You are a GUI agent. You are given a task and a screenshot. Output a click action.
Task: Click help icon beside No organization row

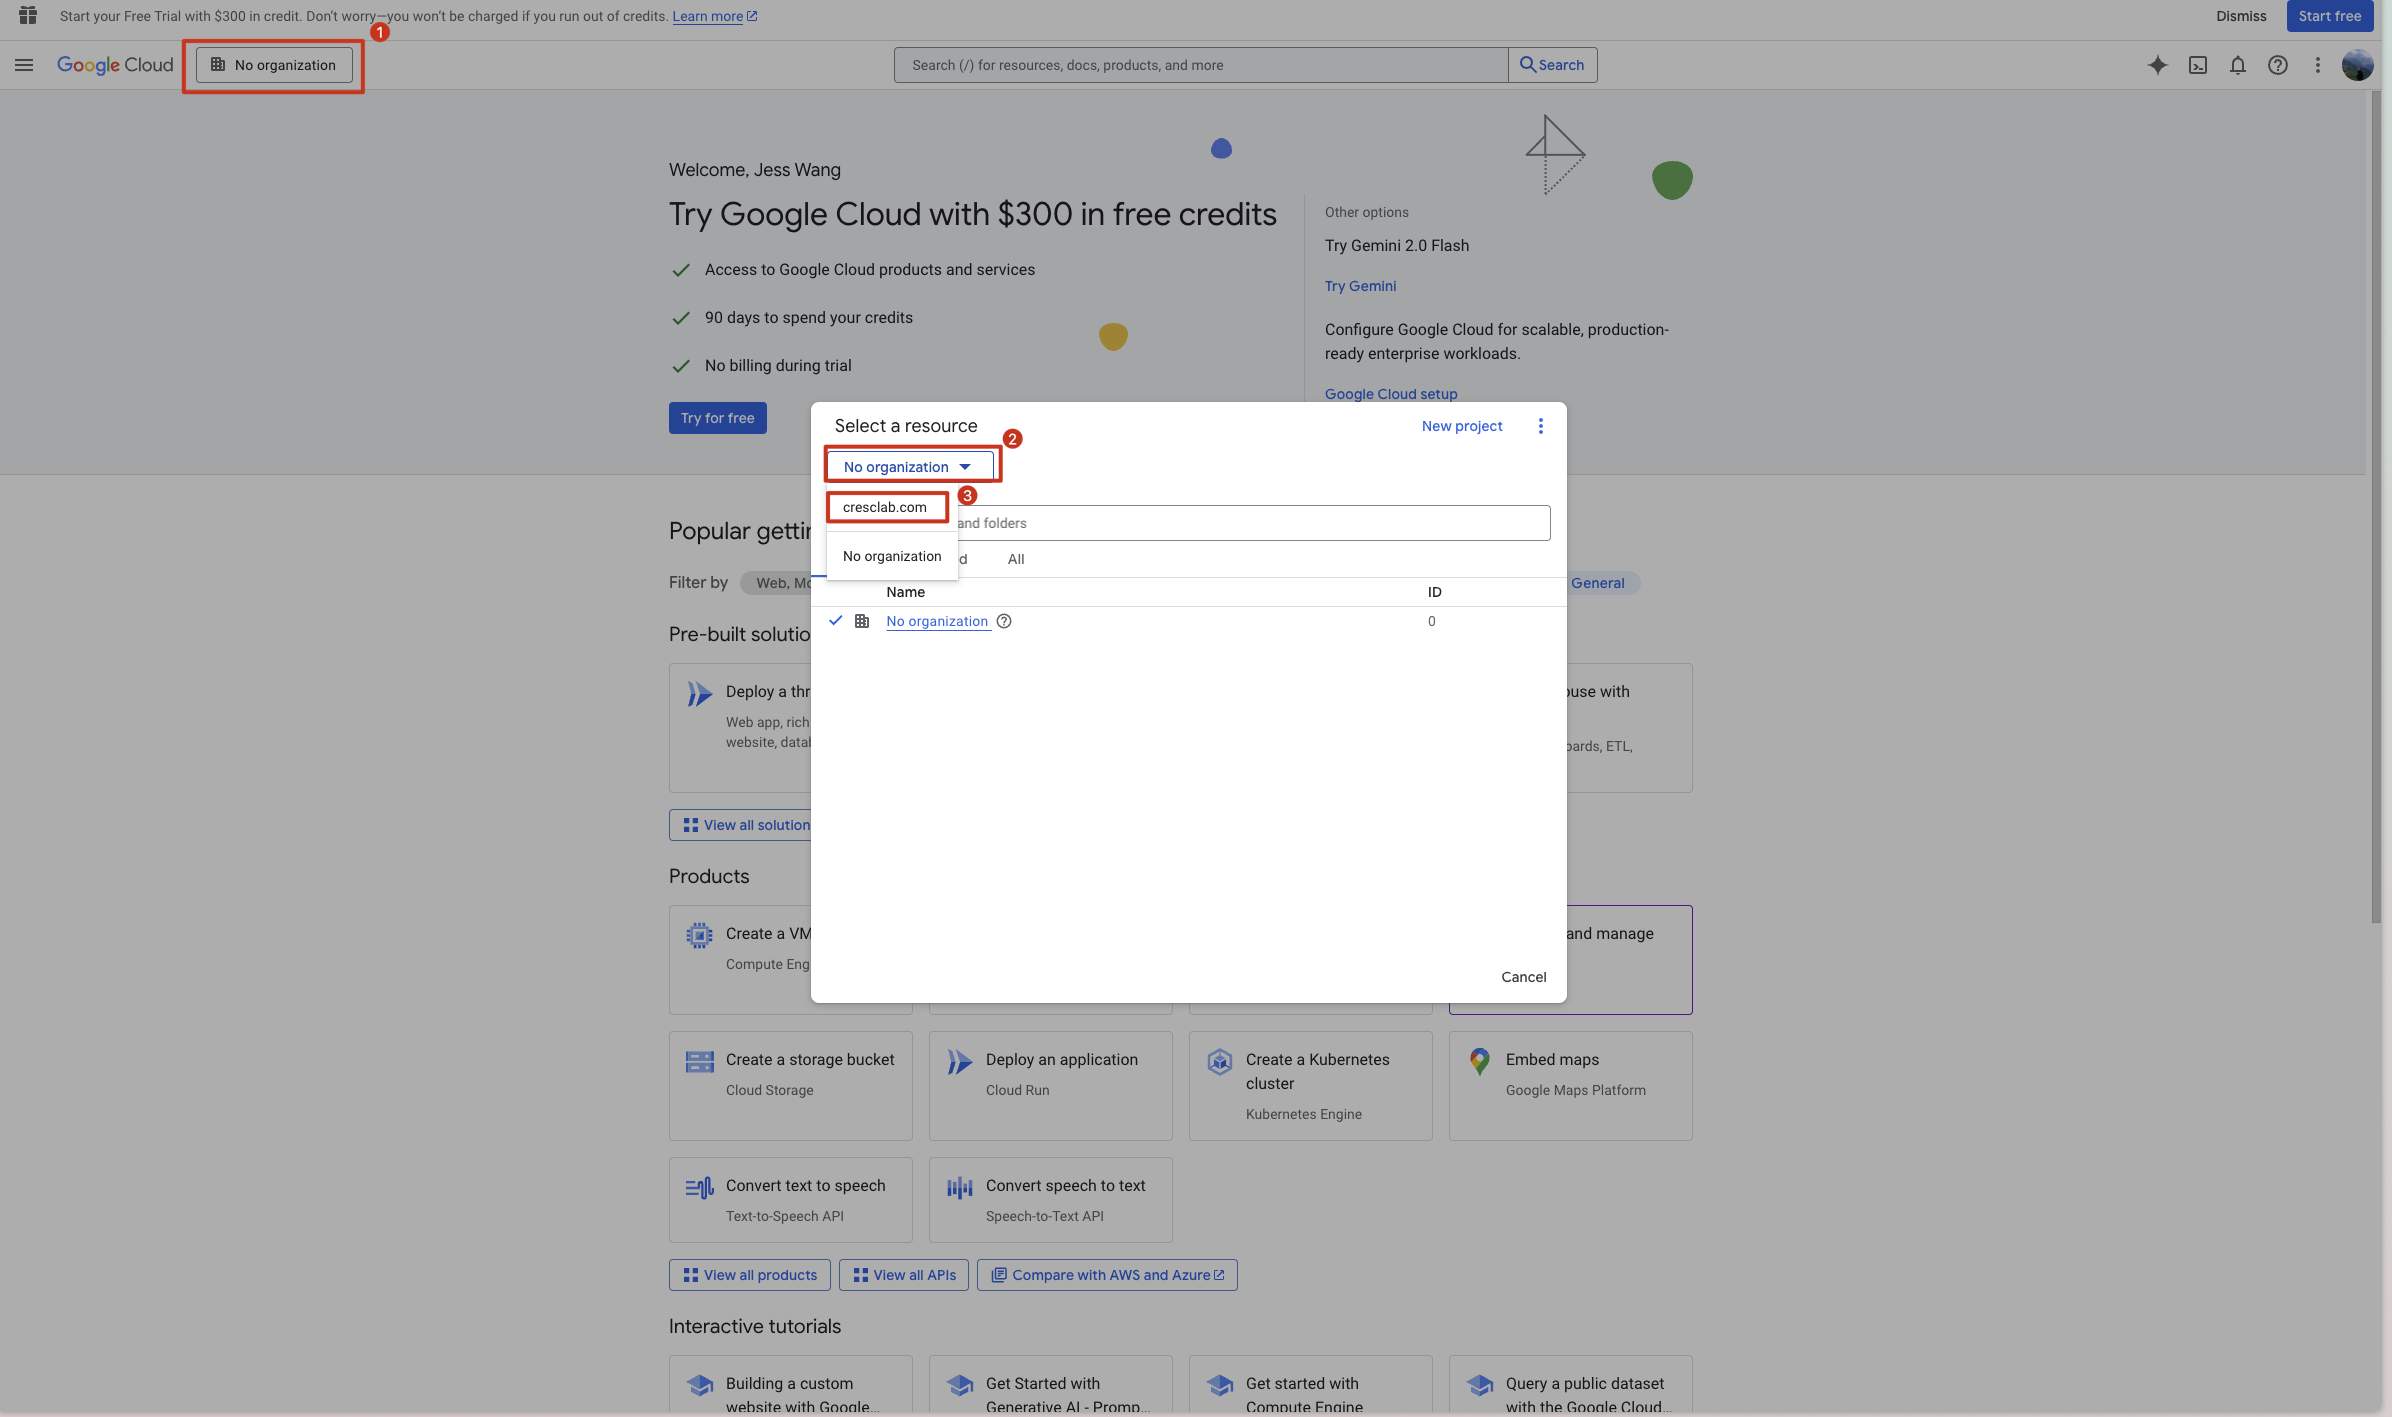pos(1004,621)
